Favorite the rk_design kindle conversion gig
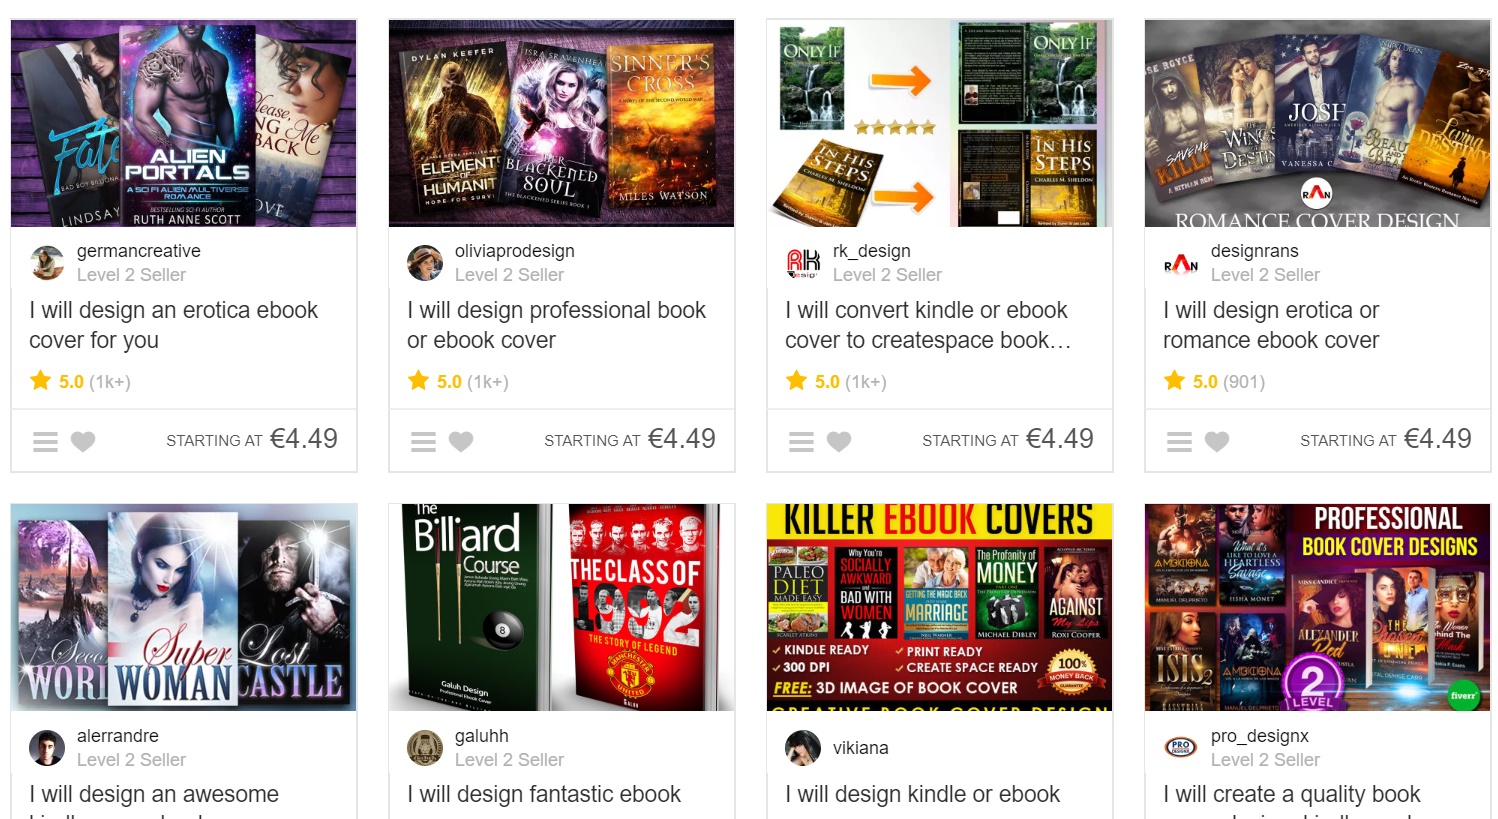The width and height of the screenshot is (1498, 819). (839, 441)
